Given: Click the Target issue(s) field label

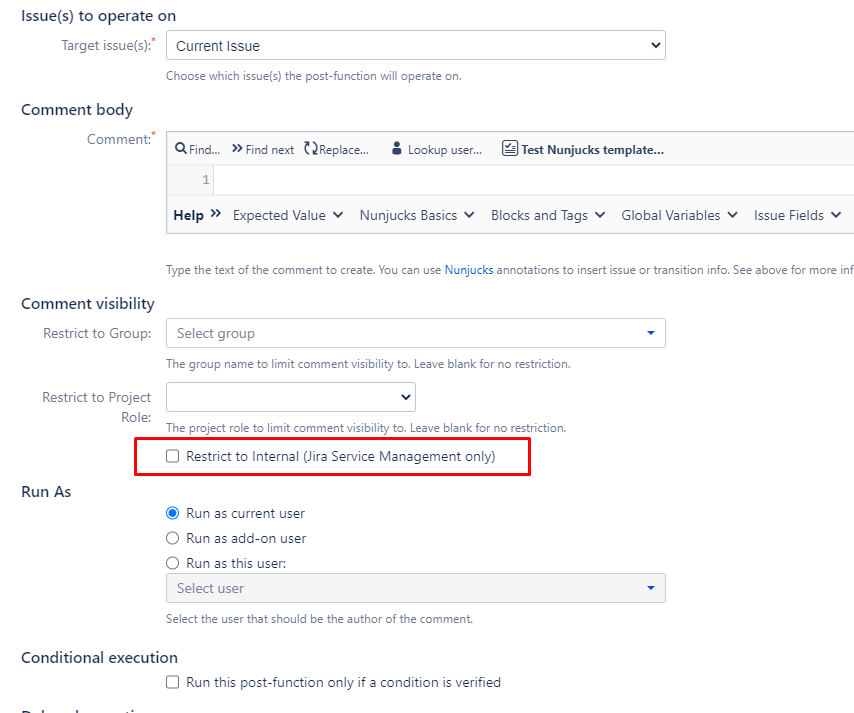Looking at the screenshot, I should point(106,45).
